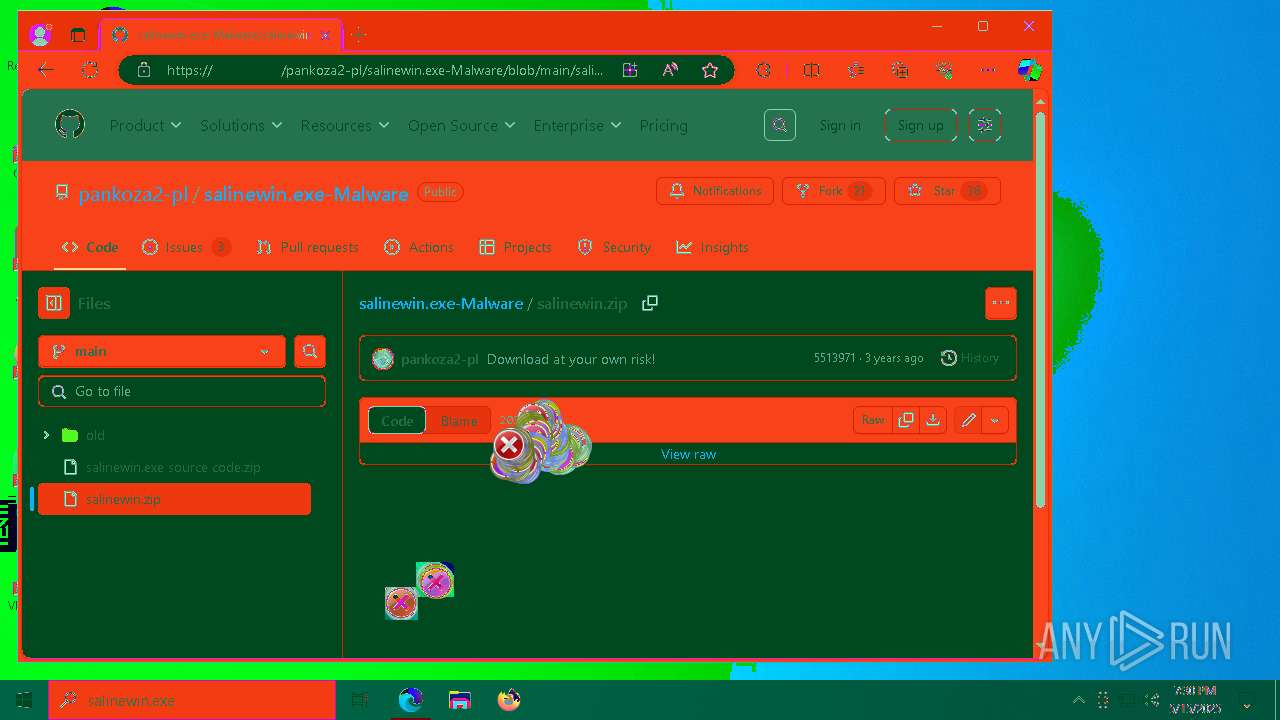Screen dimensions: 1280x720
Task: Click the Pricing link
Action: [x=664, y=125]
